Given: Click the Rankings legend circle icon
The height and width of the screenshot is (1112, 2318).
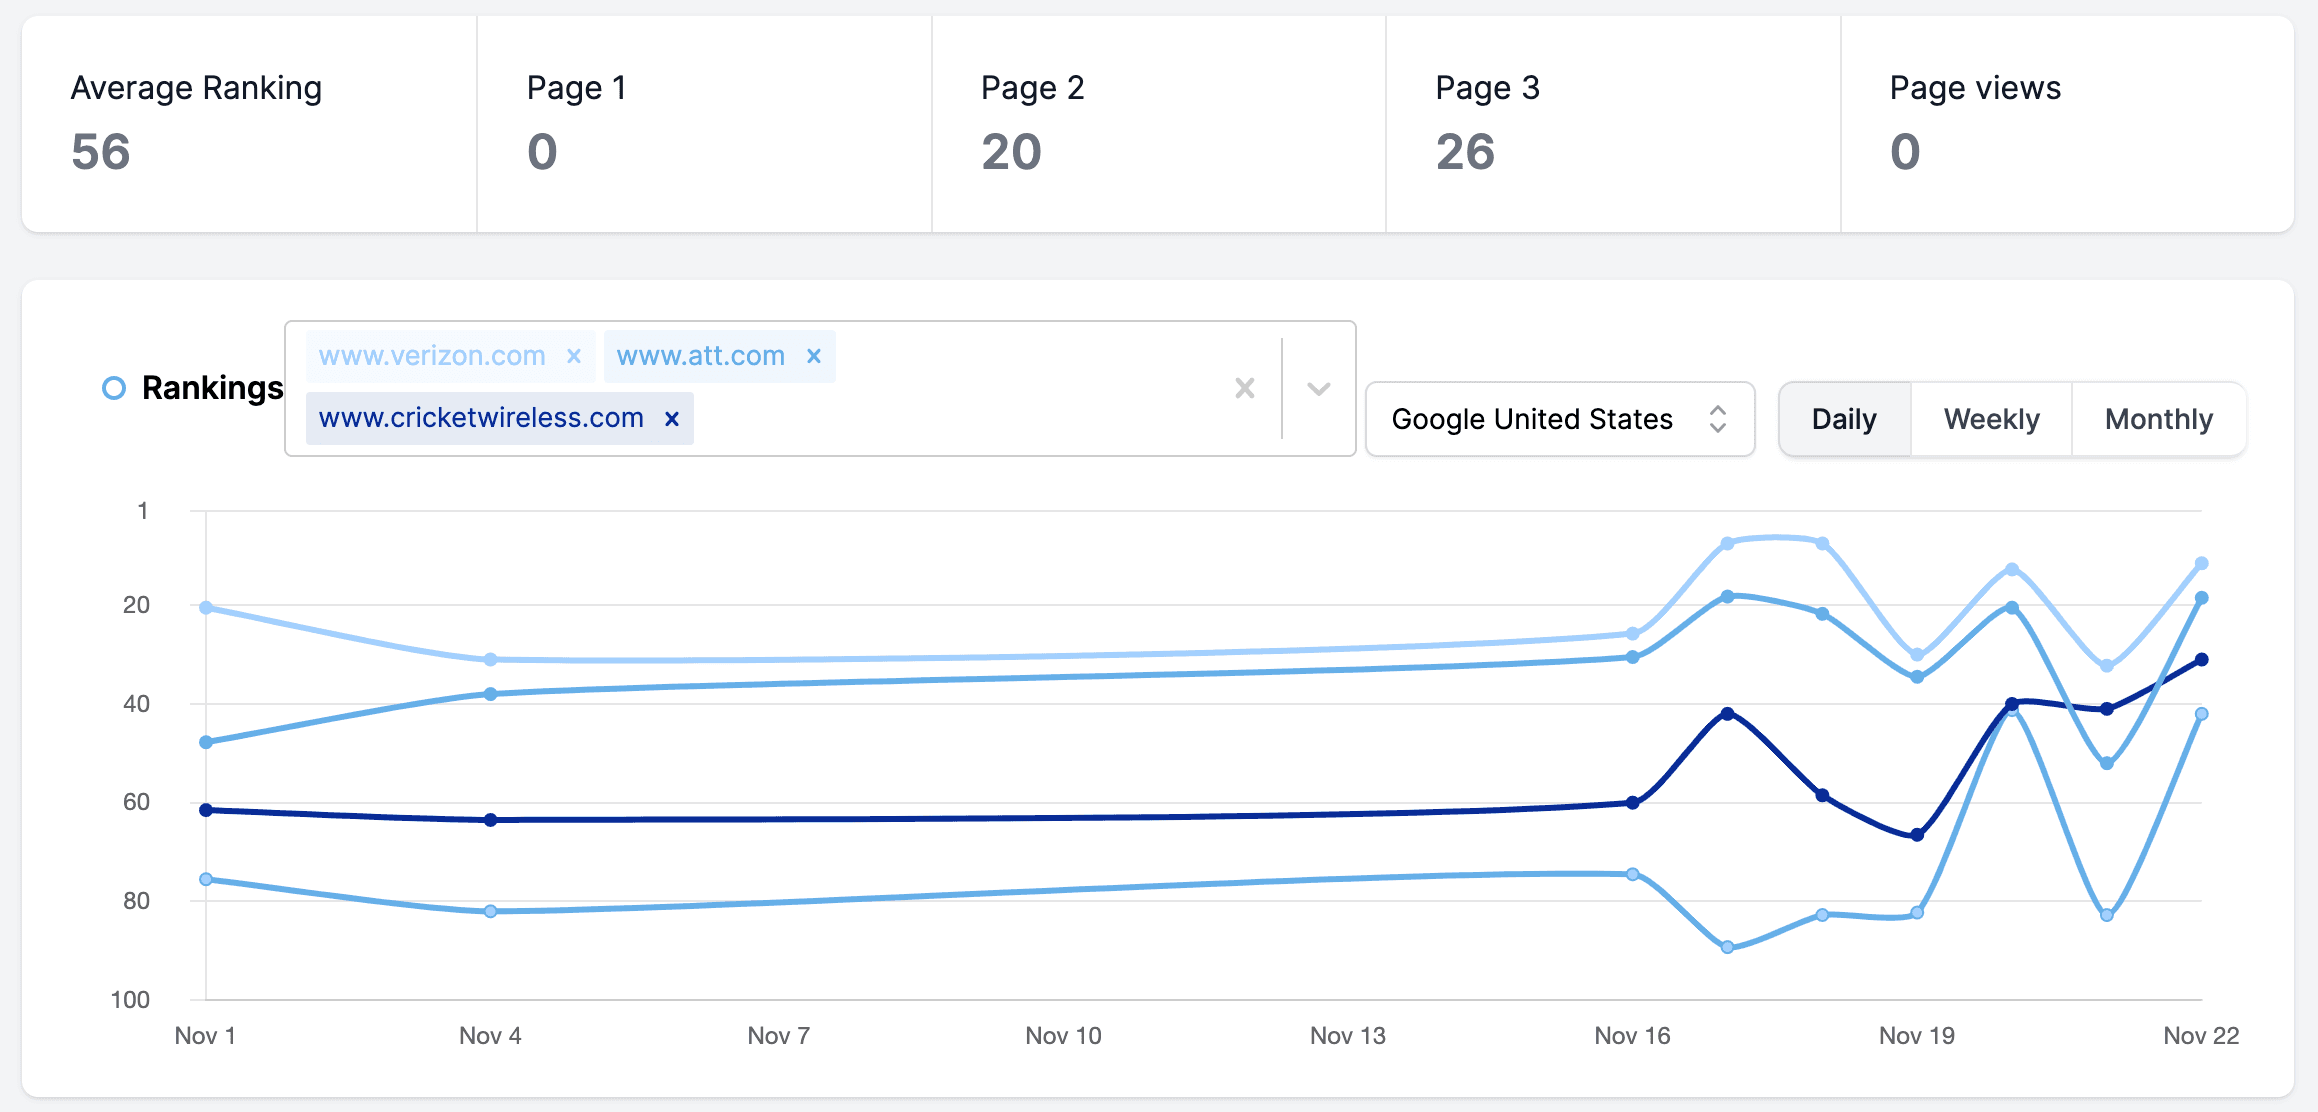Looking at the screenshot, I should 114,388.
